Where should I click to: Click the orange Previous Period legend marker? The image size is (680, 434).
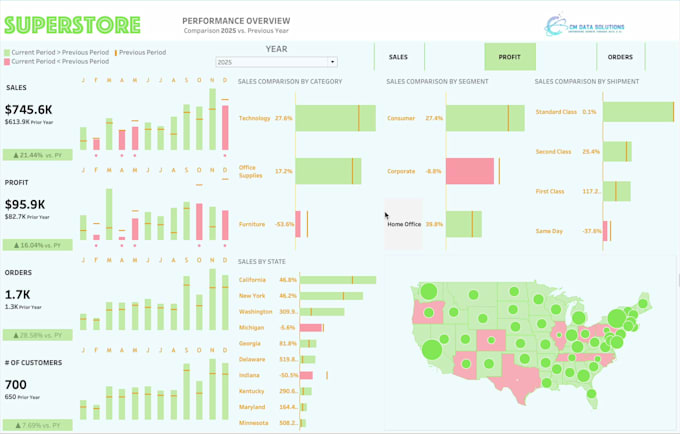click(x=116, y=52)
